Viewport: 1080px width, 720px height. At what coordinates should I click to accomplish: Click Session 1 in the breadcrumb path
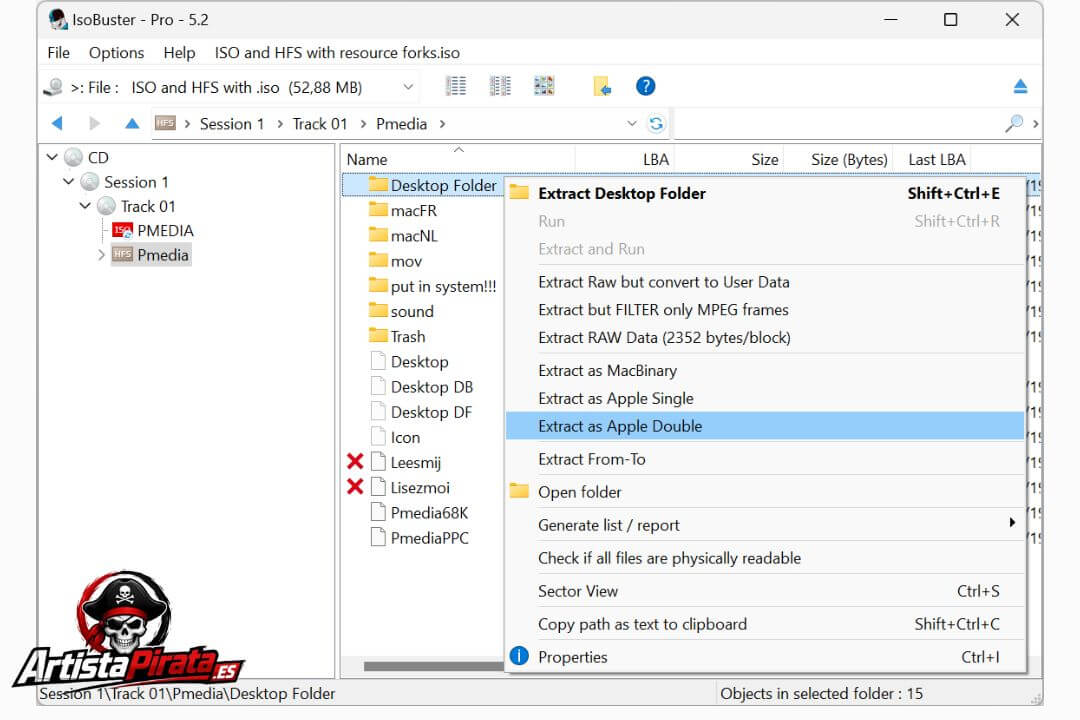pos(232,124)
